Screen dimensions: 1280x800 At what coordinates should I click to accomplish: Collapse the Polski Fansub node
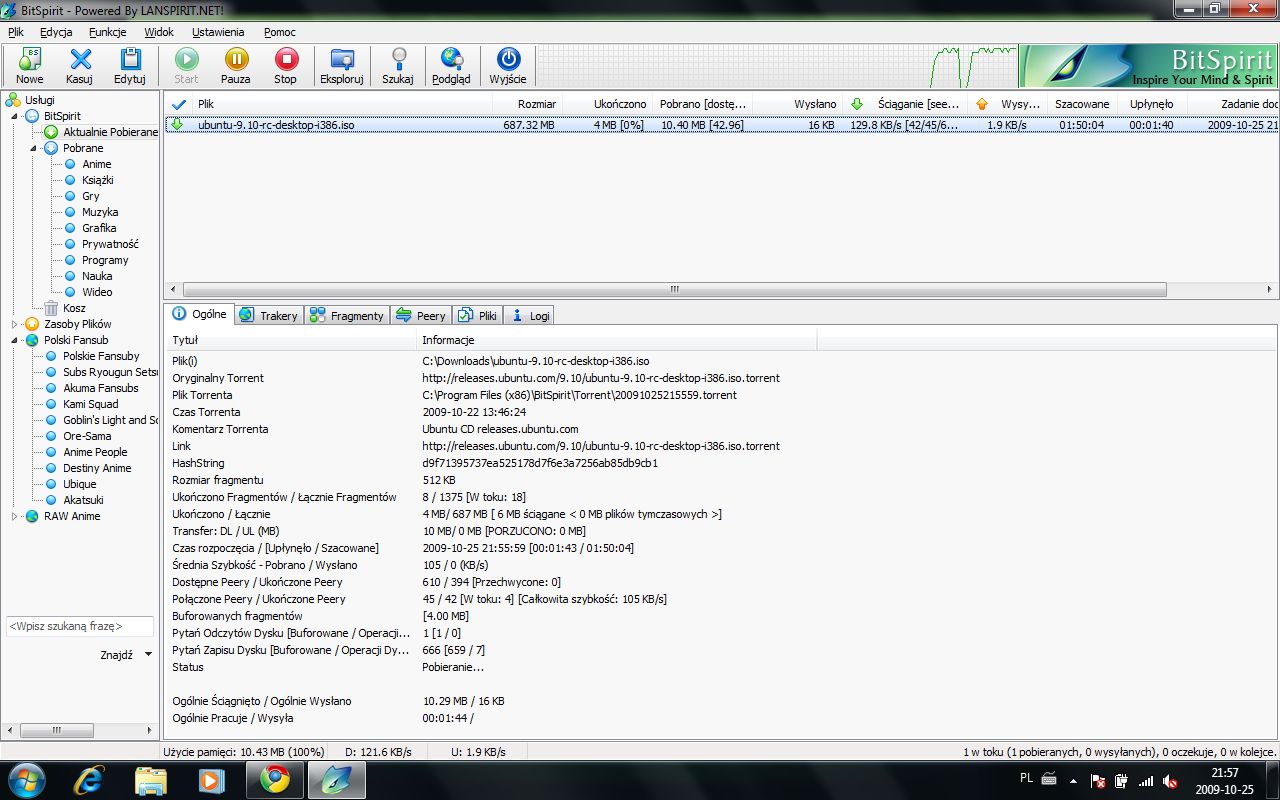(x=15, y=340)
